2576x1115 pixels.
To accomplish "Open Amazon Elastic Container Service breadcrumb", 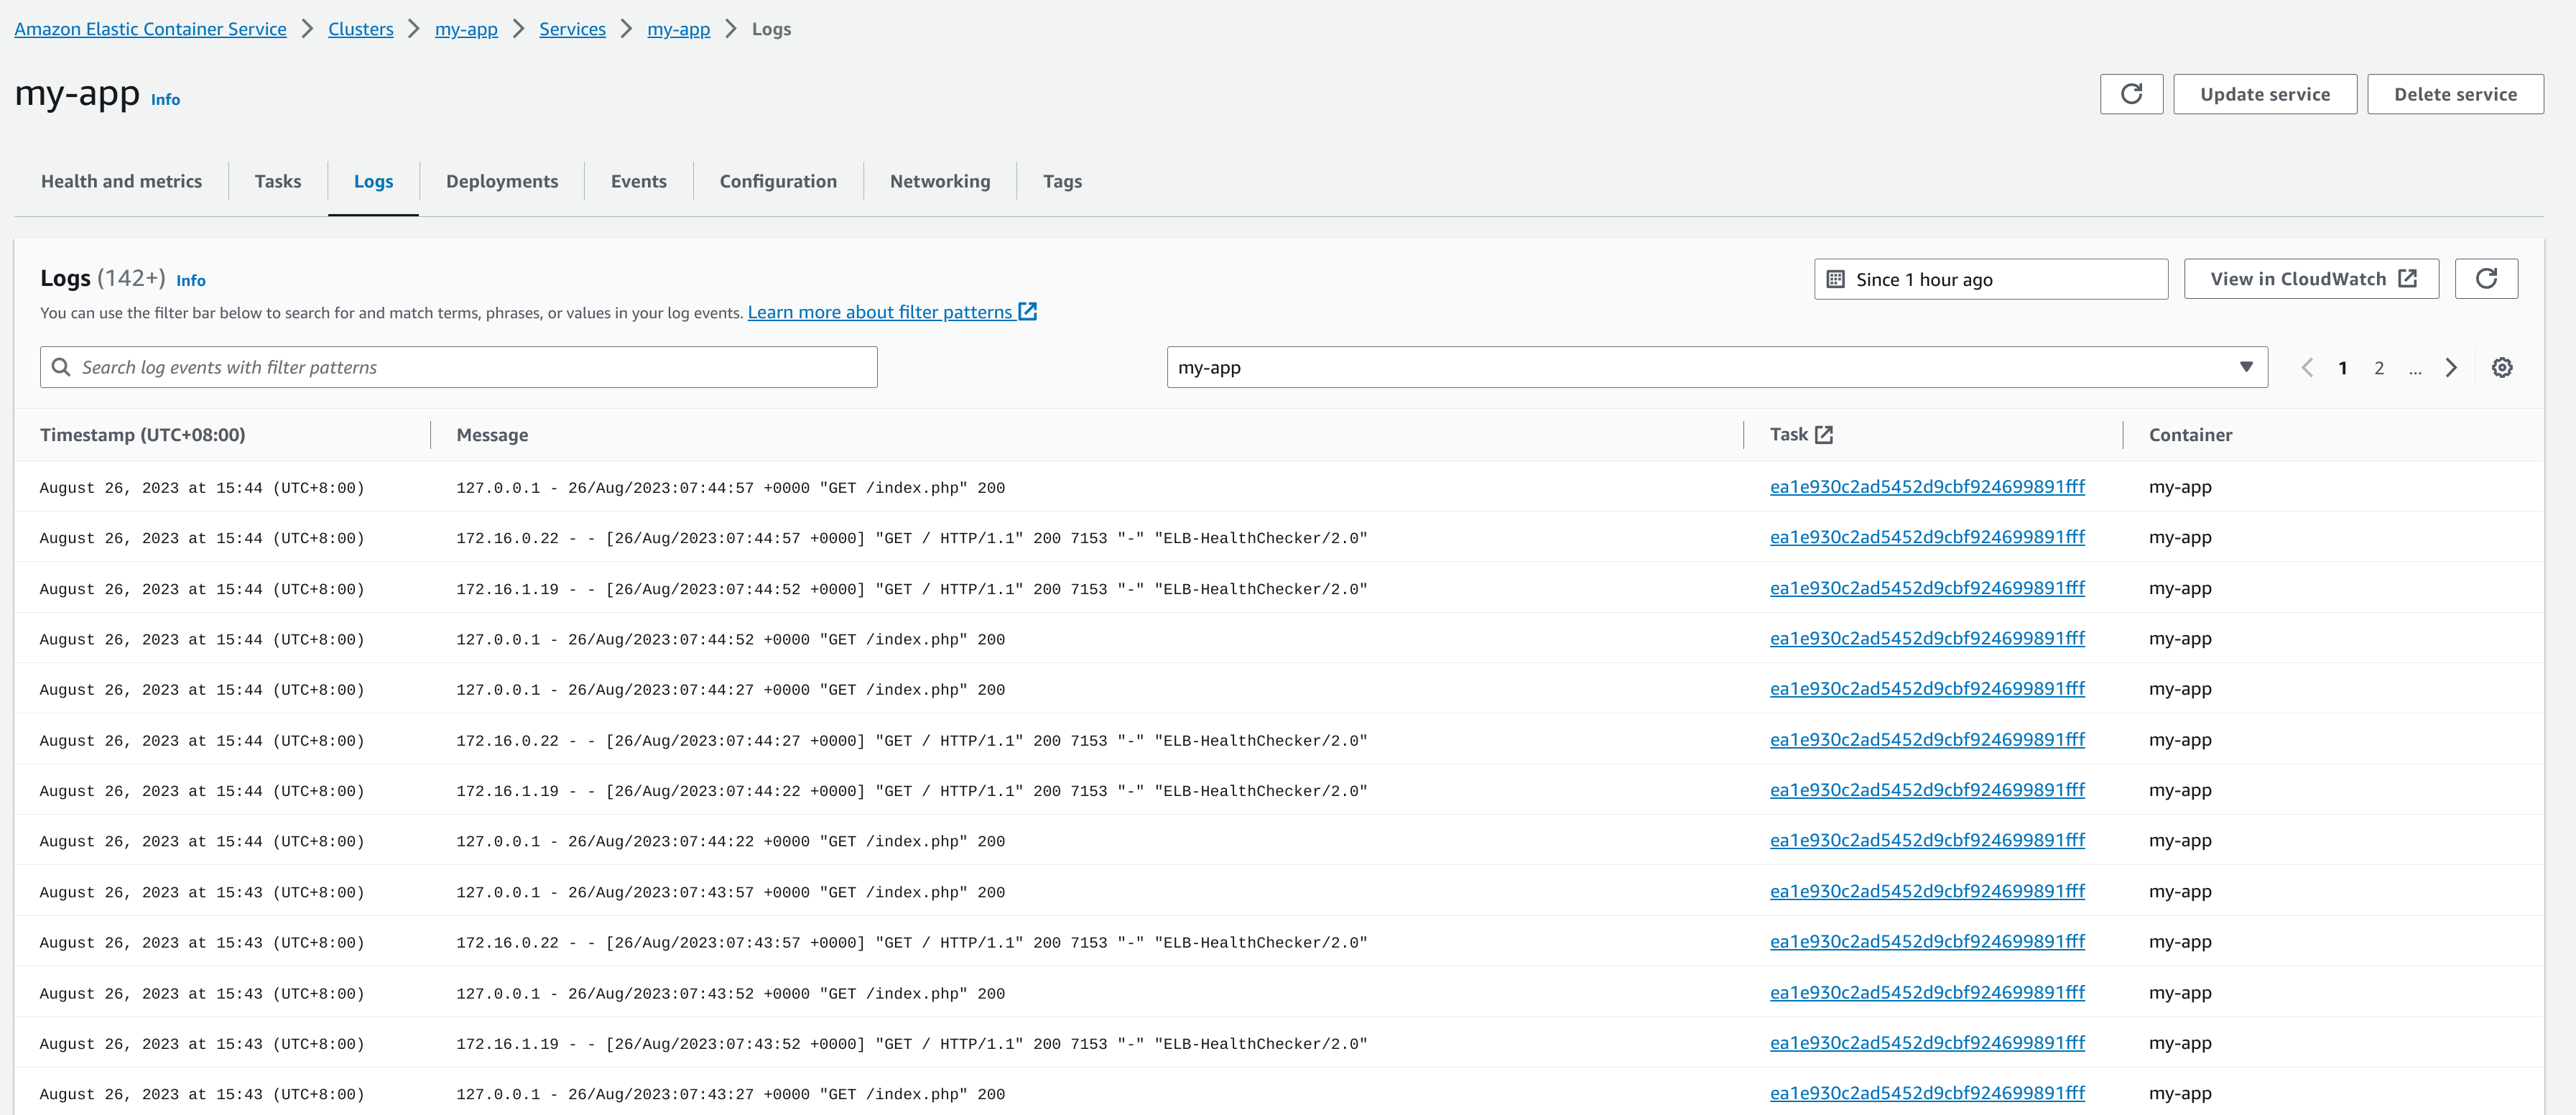I will 150,29.
